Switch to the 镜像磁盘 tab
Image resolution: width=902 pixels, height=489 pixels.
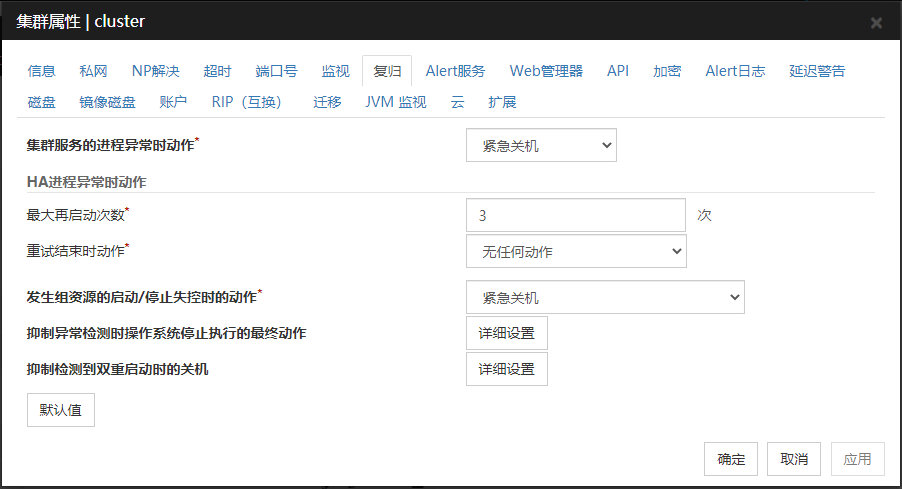click(107, 102)
